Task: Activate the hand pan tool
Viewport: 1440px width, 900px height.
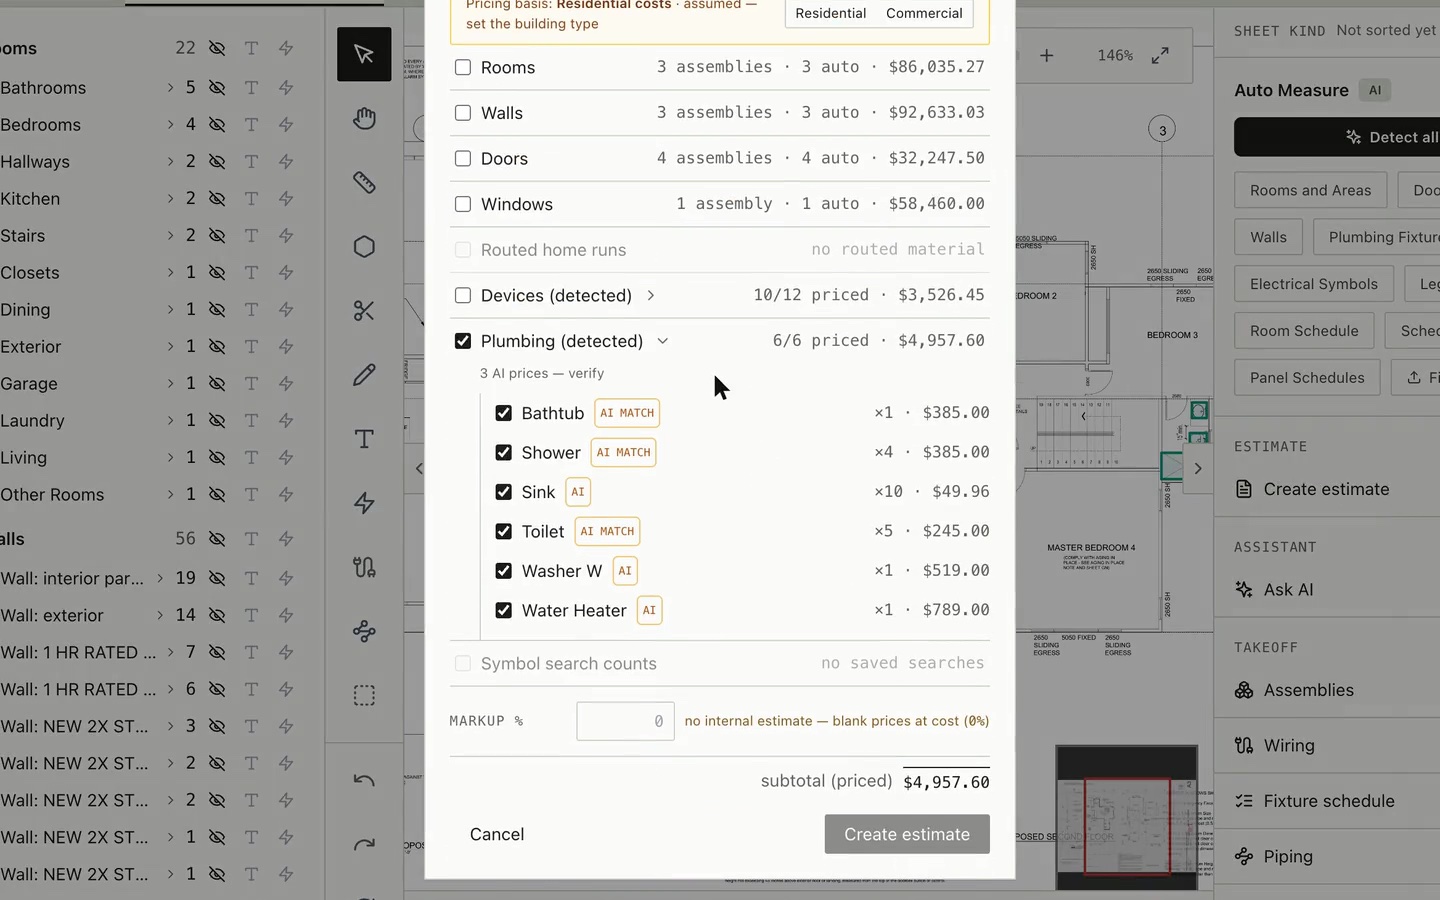Action: pyautogui.click(x=364, y=118)
